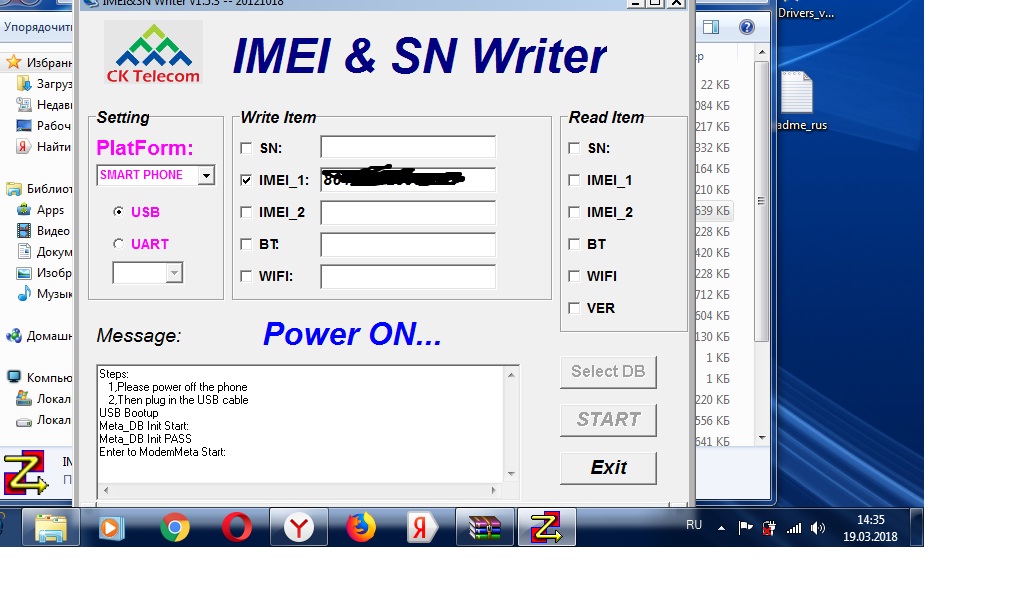Select Недавние места in Explorer sidebar
The height and width of the screenshot is (600, 1024).
[44, 104]
